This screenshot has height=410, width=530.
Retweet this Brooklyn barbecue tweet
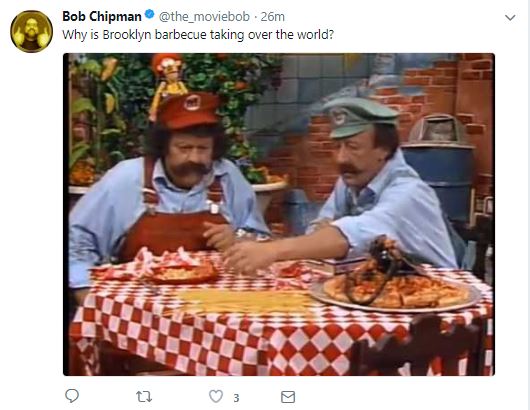144,396
